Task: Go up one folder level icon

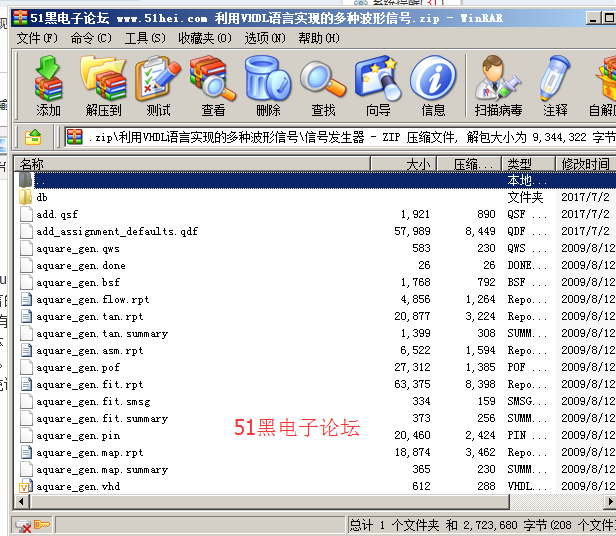Action: click(33, 137)
